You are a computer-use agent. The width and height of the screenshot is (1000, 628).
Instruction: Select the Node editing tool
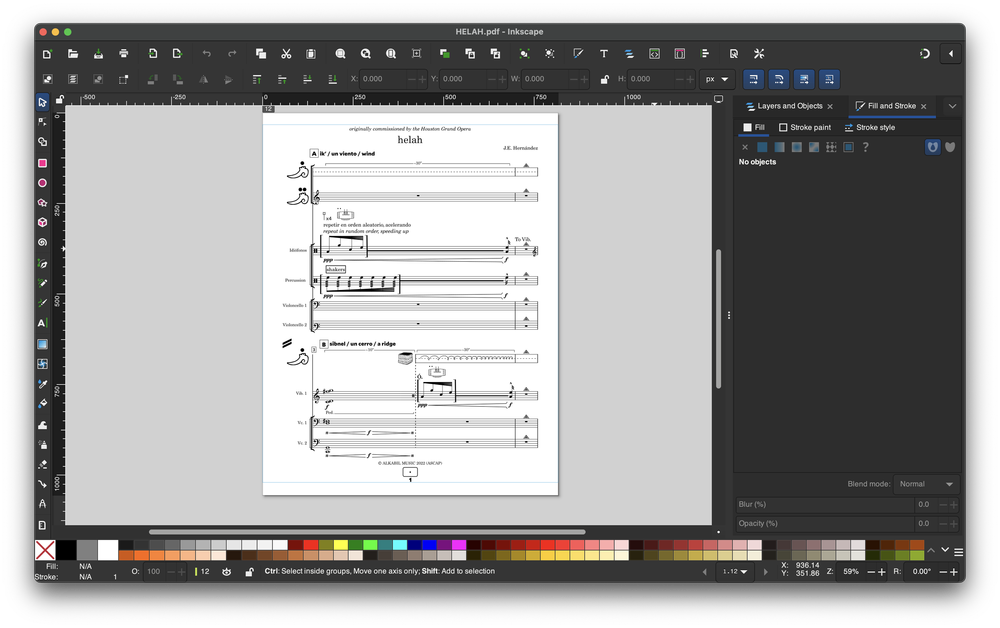[x=42, y=122]
